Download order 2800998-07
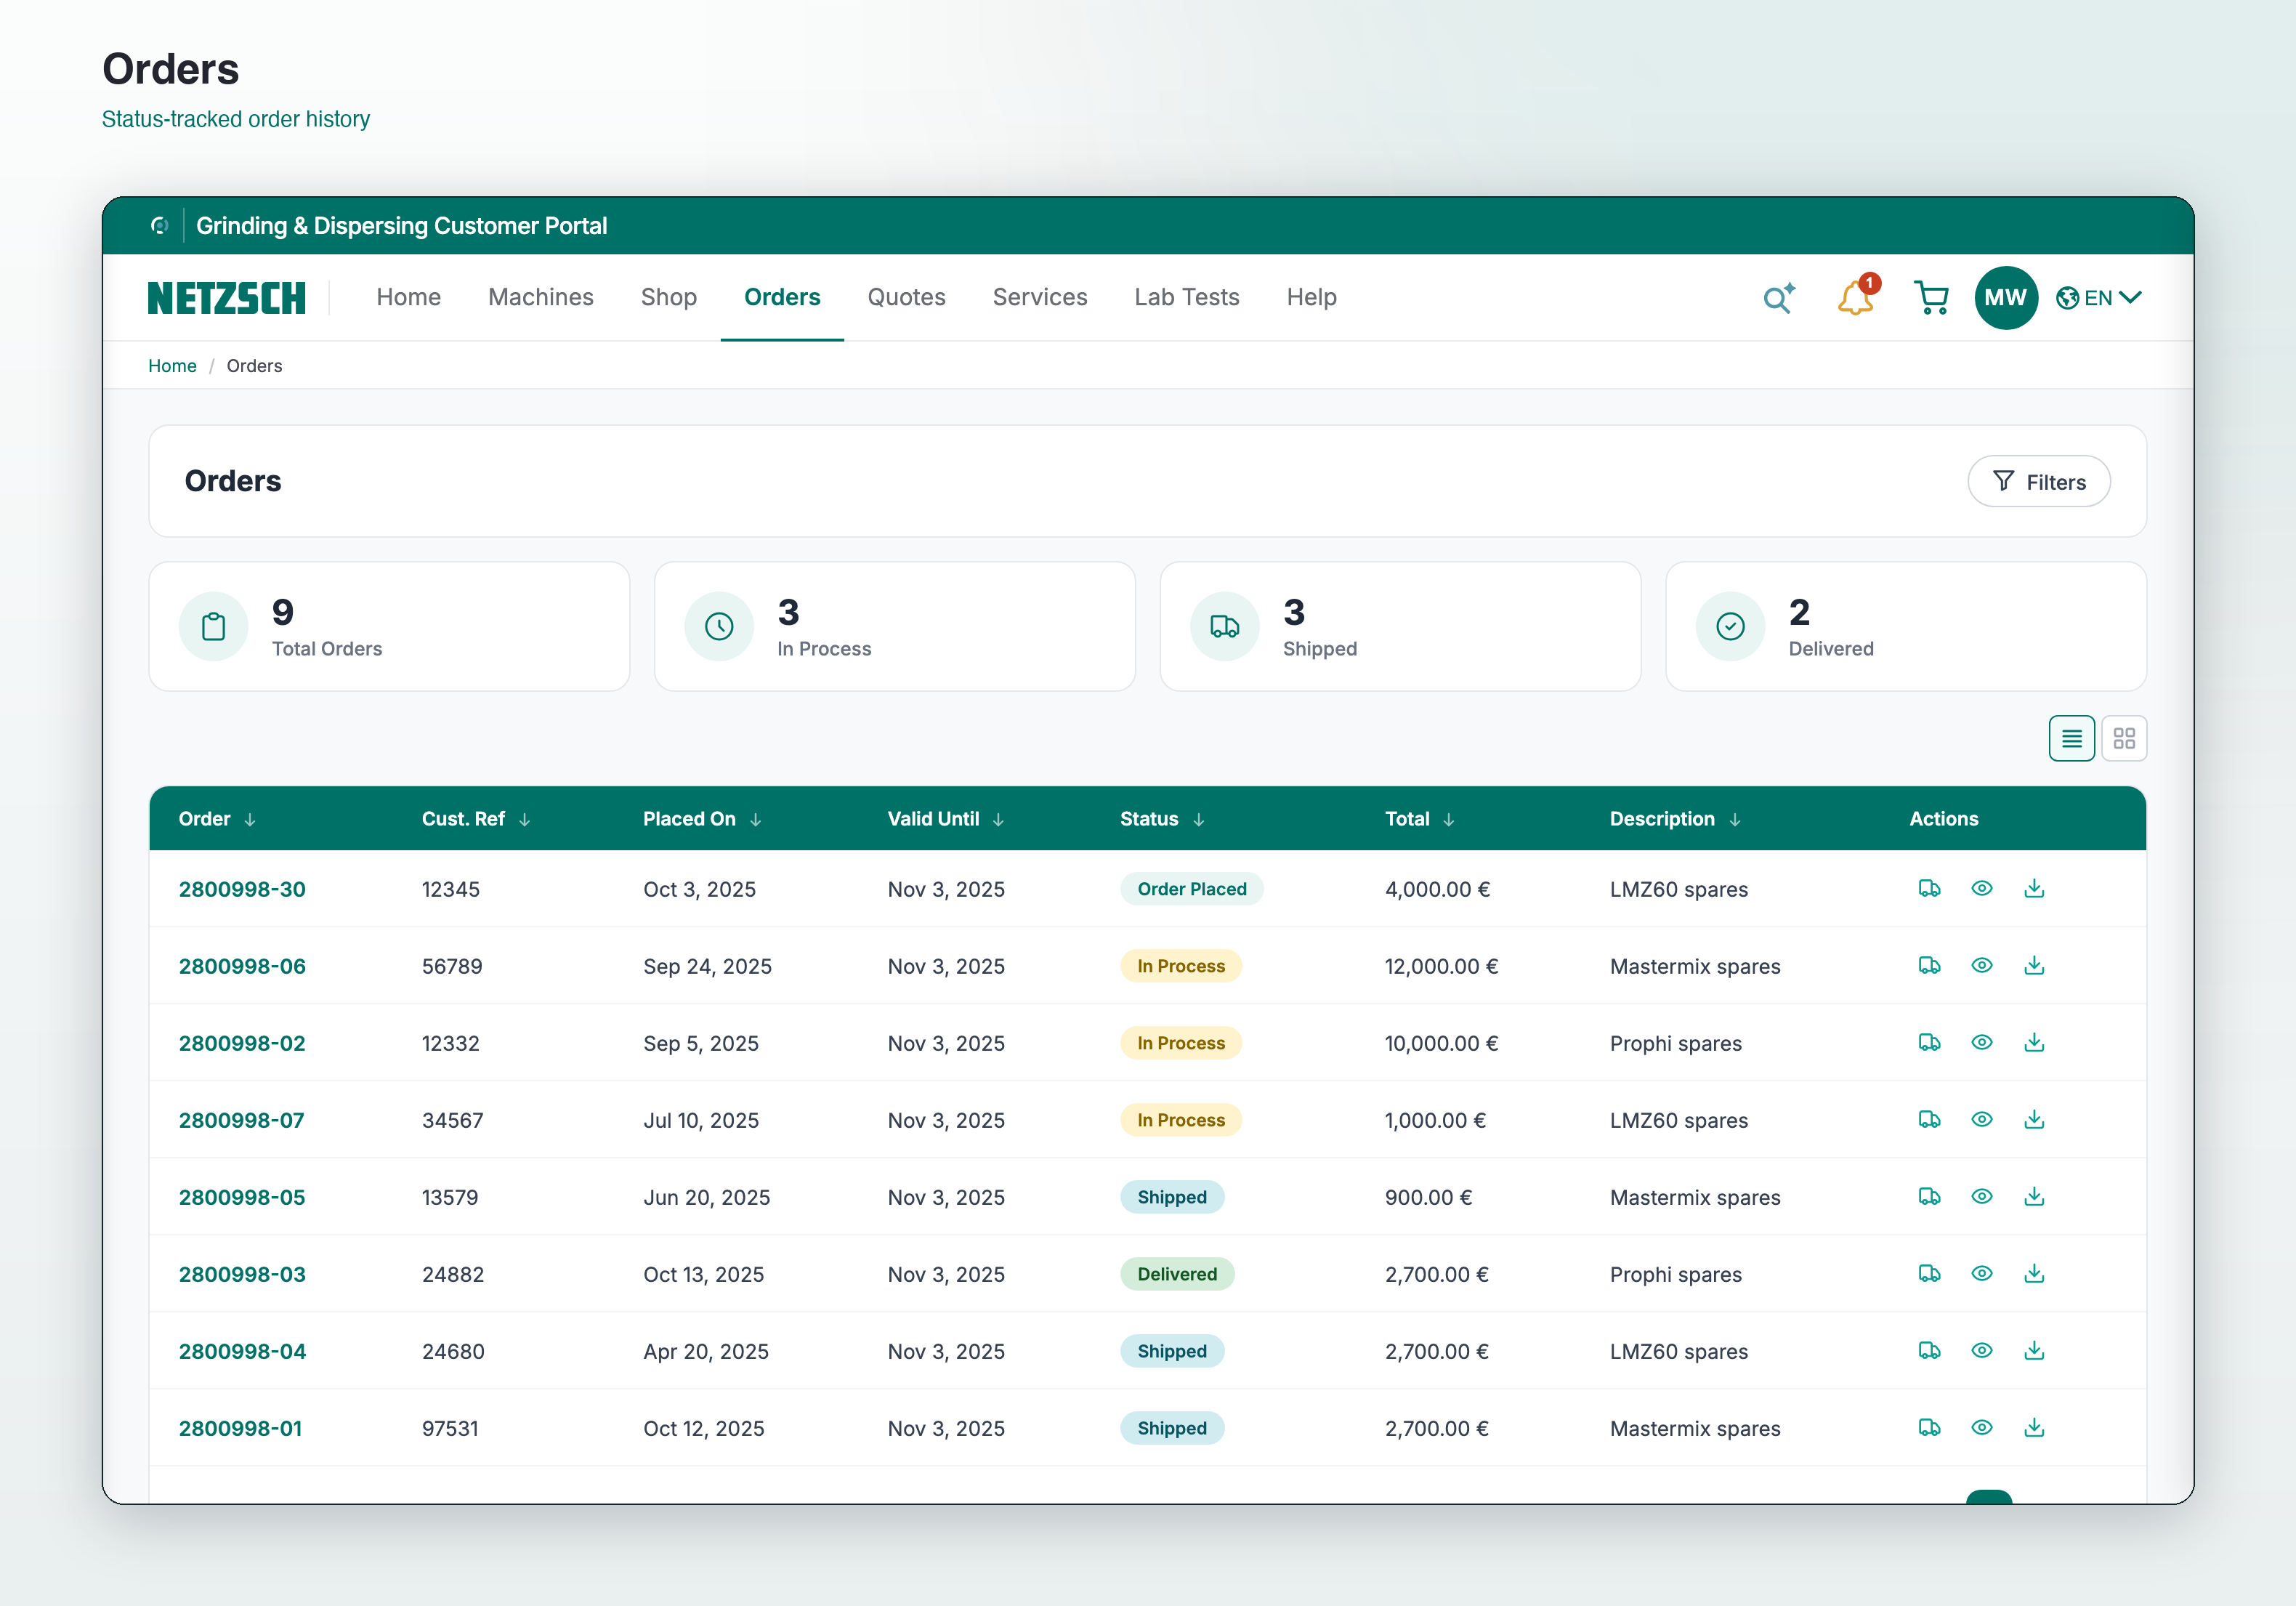This screenshot has width=2296, height=1606. (2034, 1119)
